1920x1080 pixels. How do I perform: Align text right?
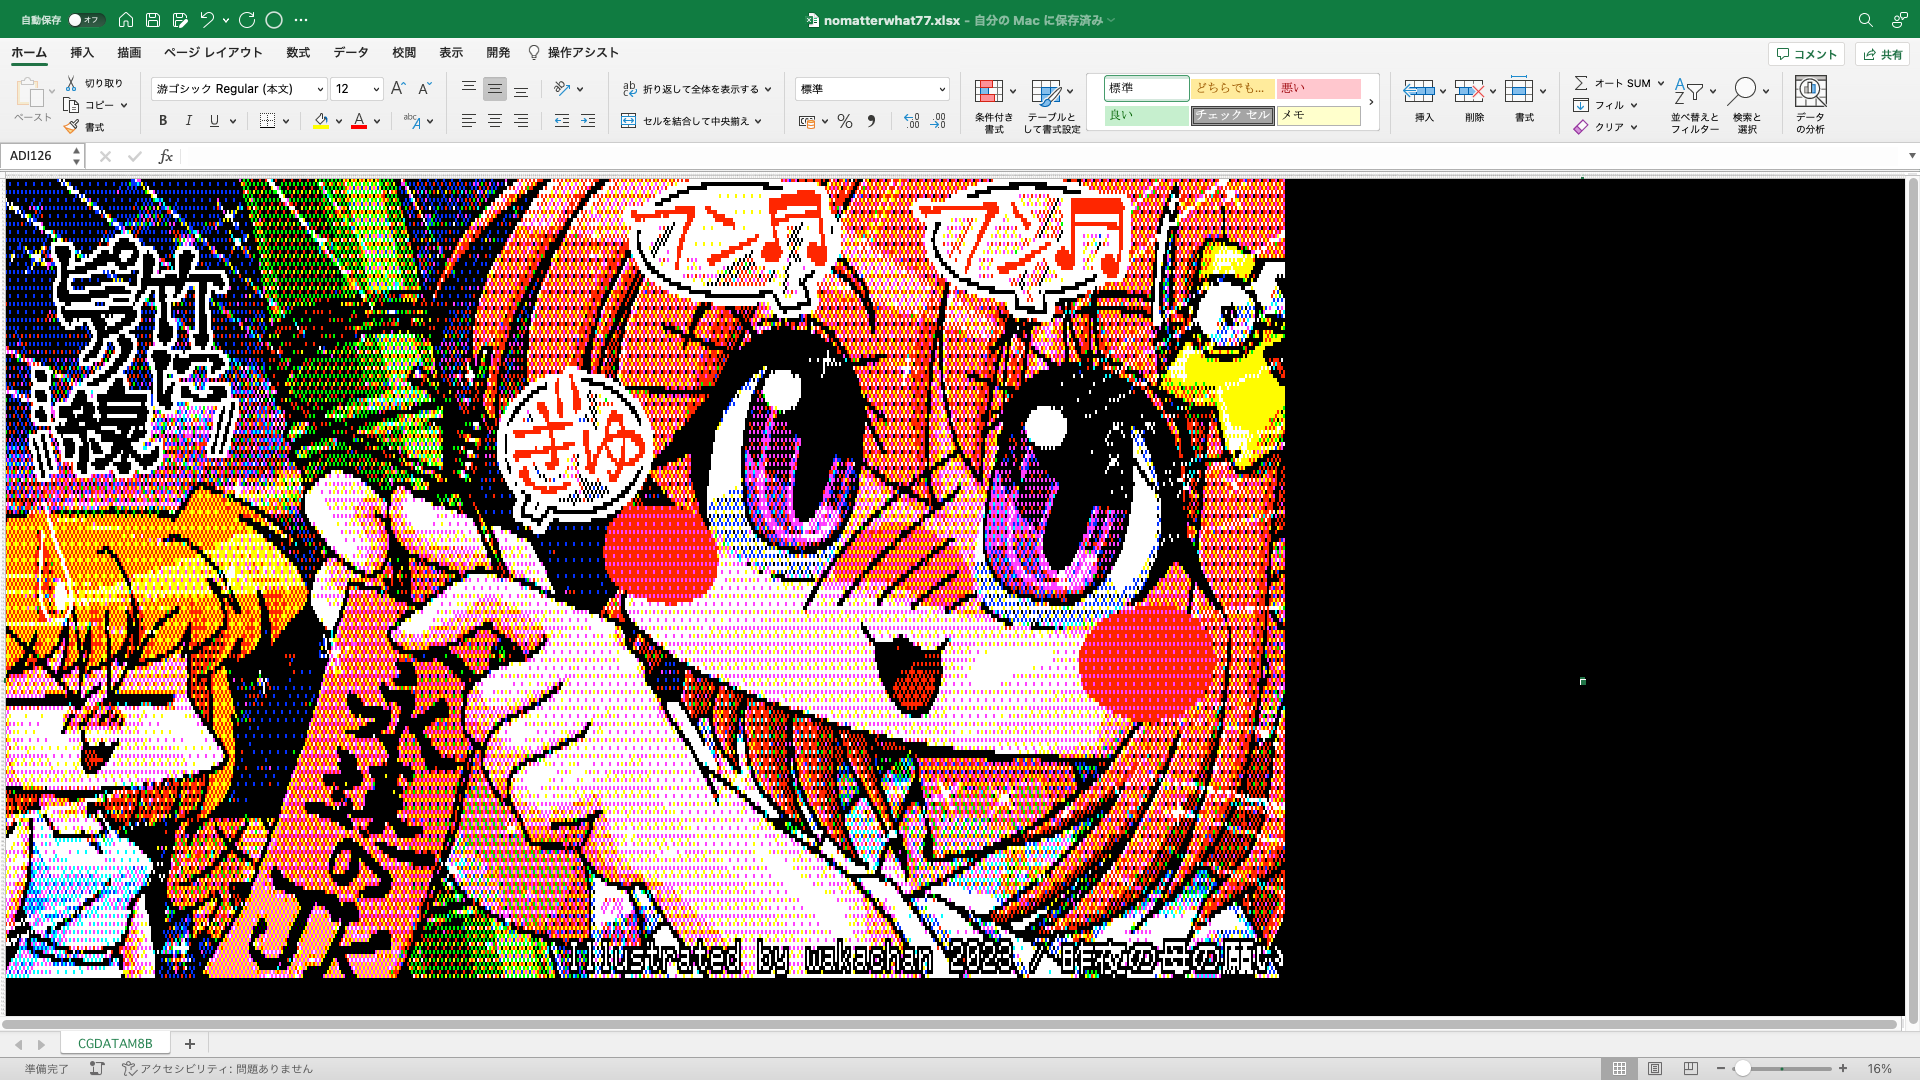click(521, 121)
